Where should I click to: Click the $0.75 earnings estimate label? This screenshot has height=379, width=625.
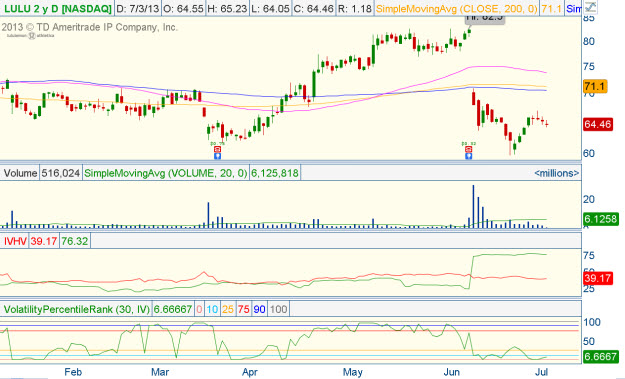[x=217, y=143]
